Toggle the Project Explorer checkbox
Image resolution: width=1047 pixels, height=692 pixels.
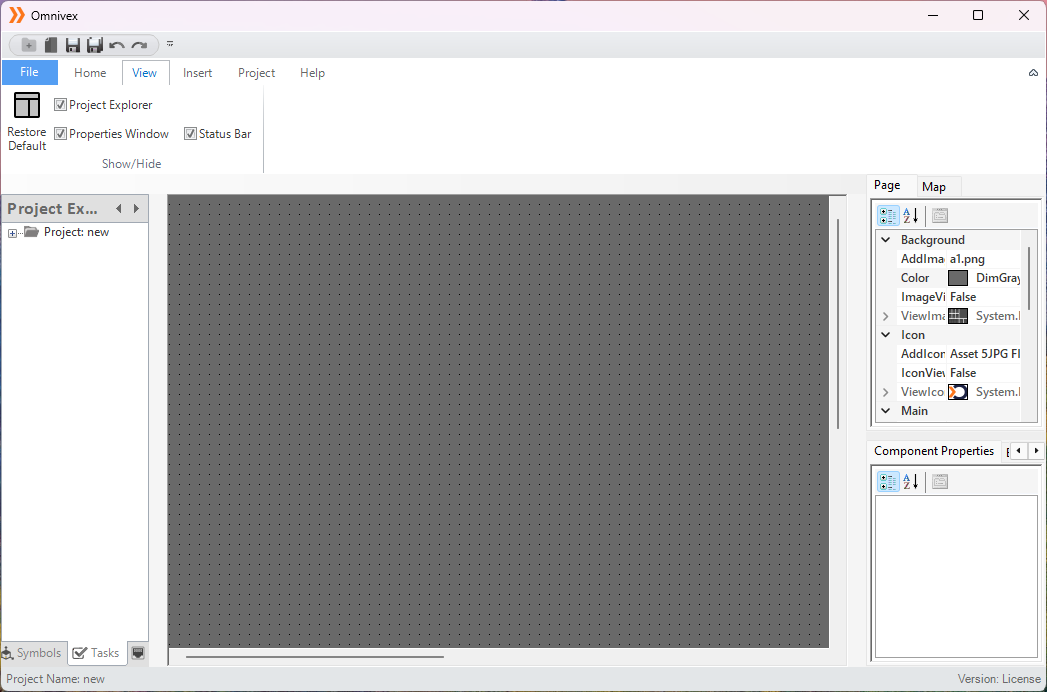point(60,105)
